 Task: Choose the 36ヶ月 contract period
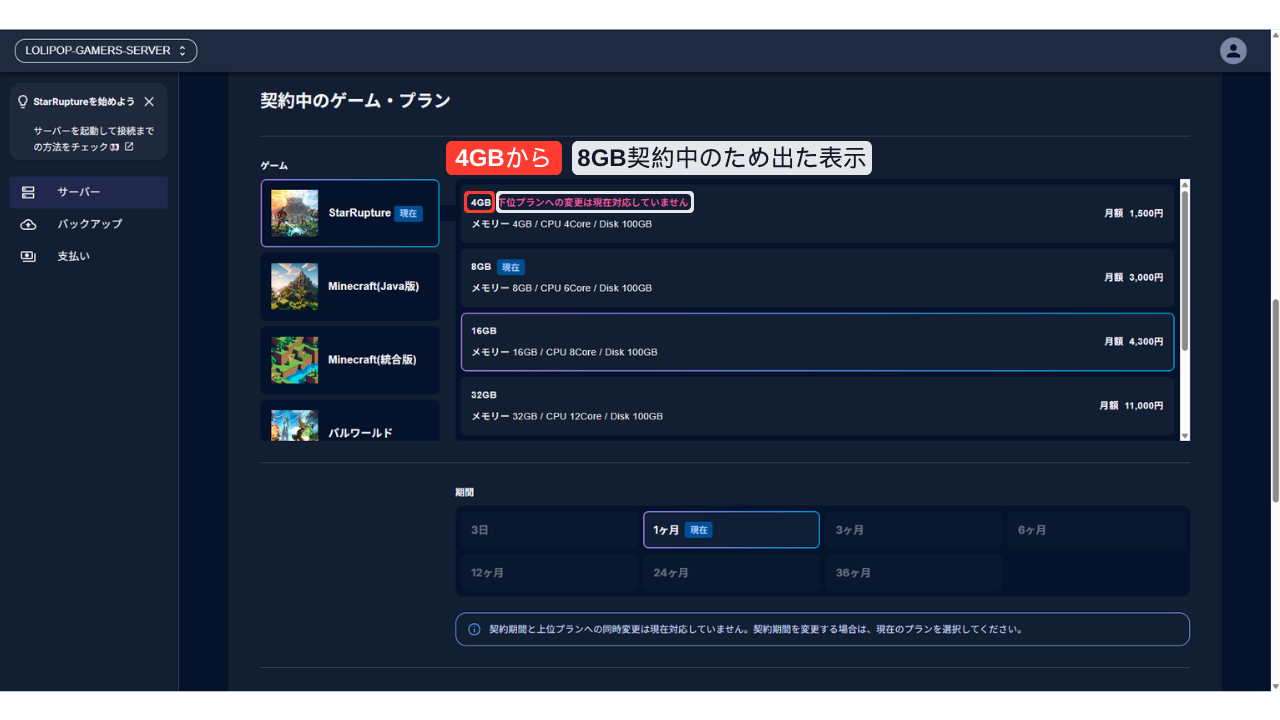(x=913, y=573)
